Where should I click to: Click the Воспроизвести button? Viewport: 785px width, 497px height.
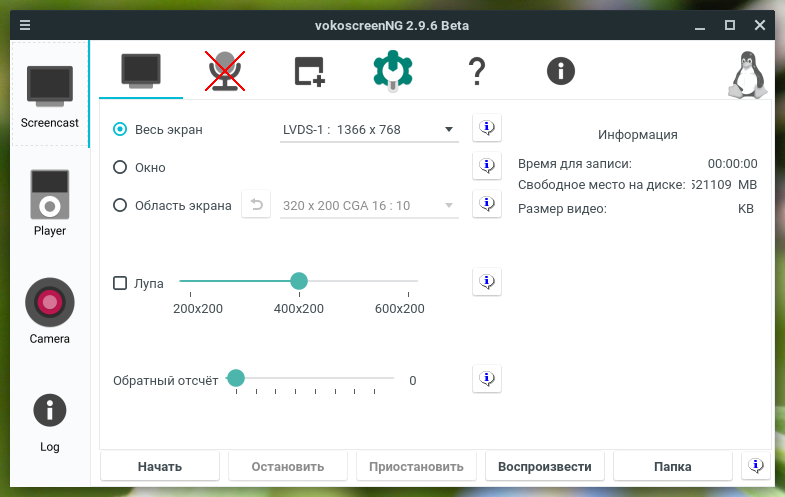pos(545,466)
